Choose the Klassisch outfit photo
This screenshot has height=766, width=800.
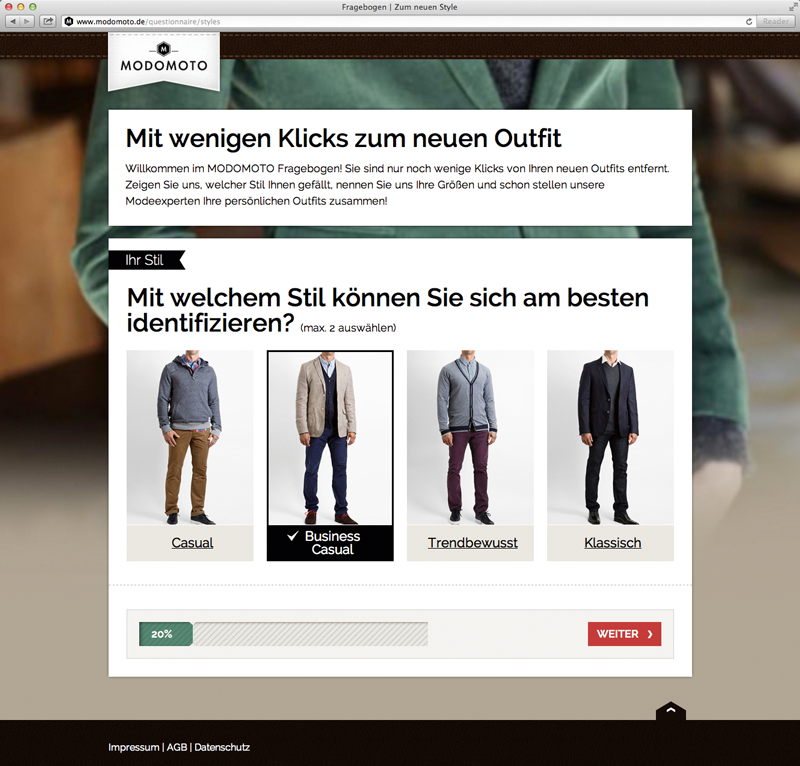point(610,437)
